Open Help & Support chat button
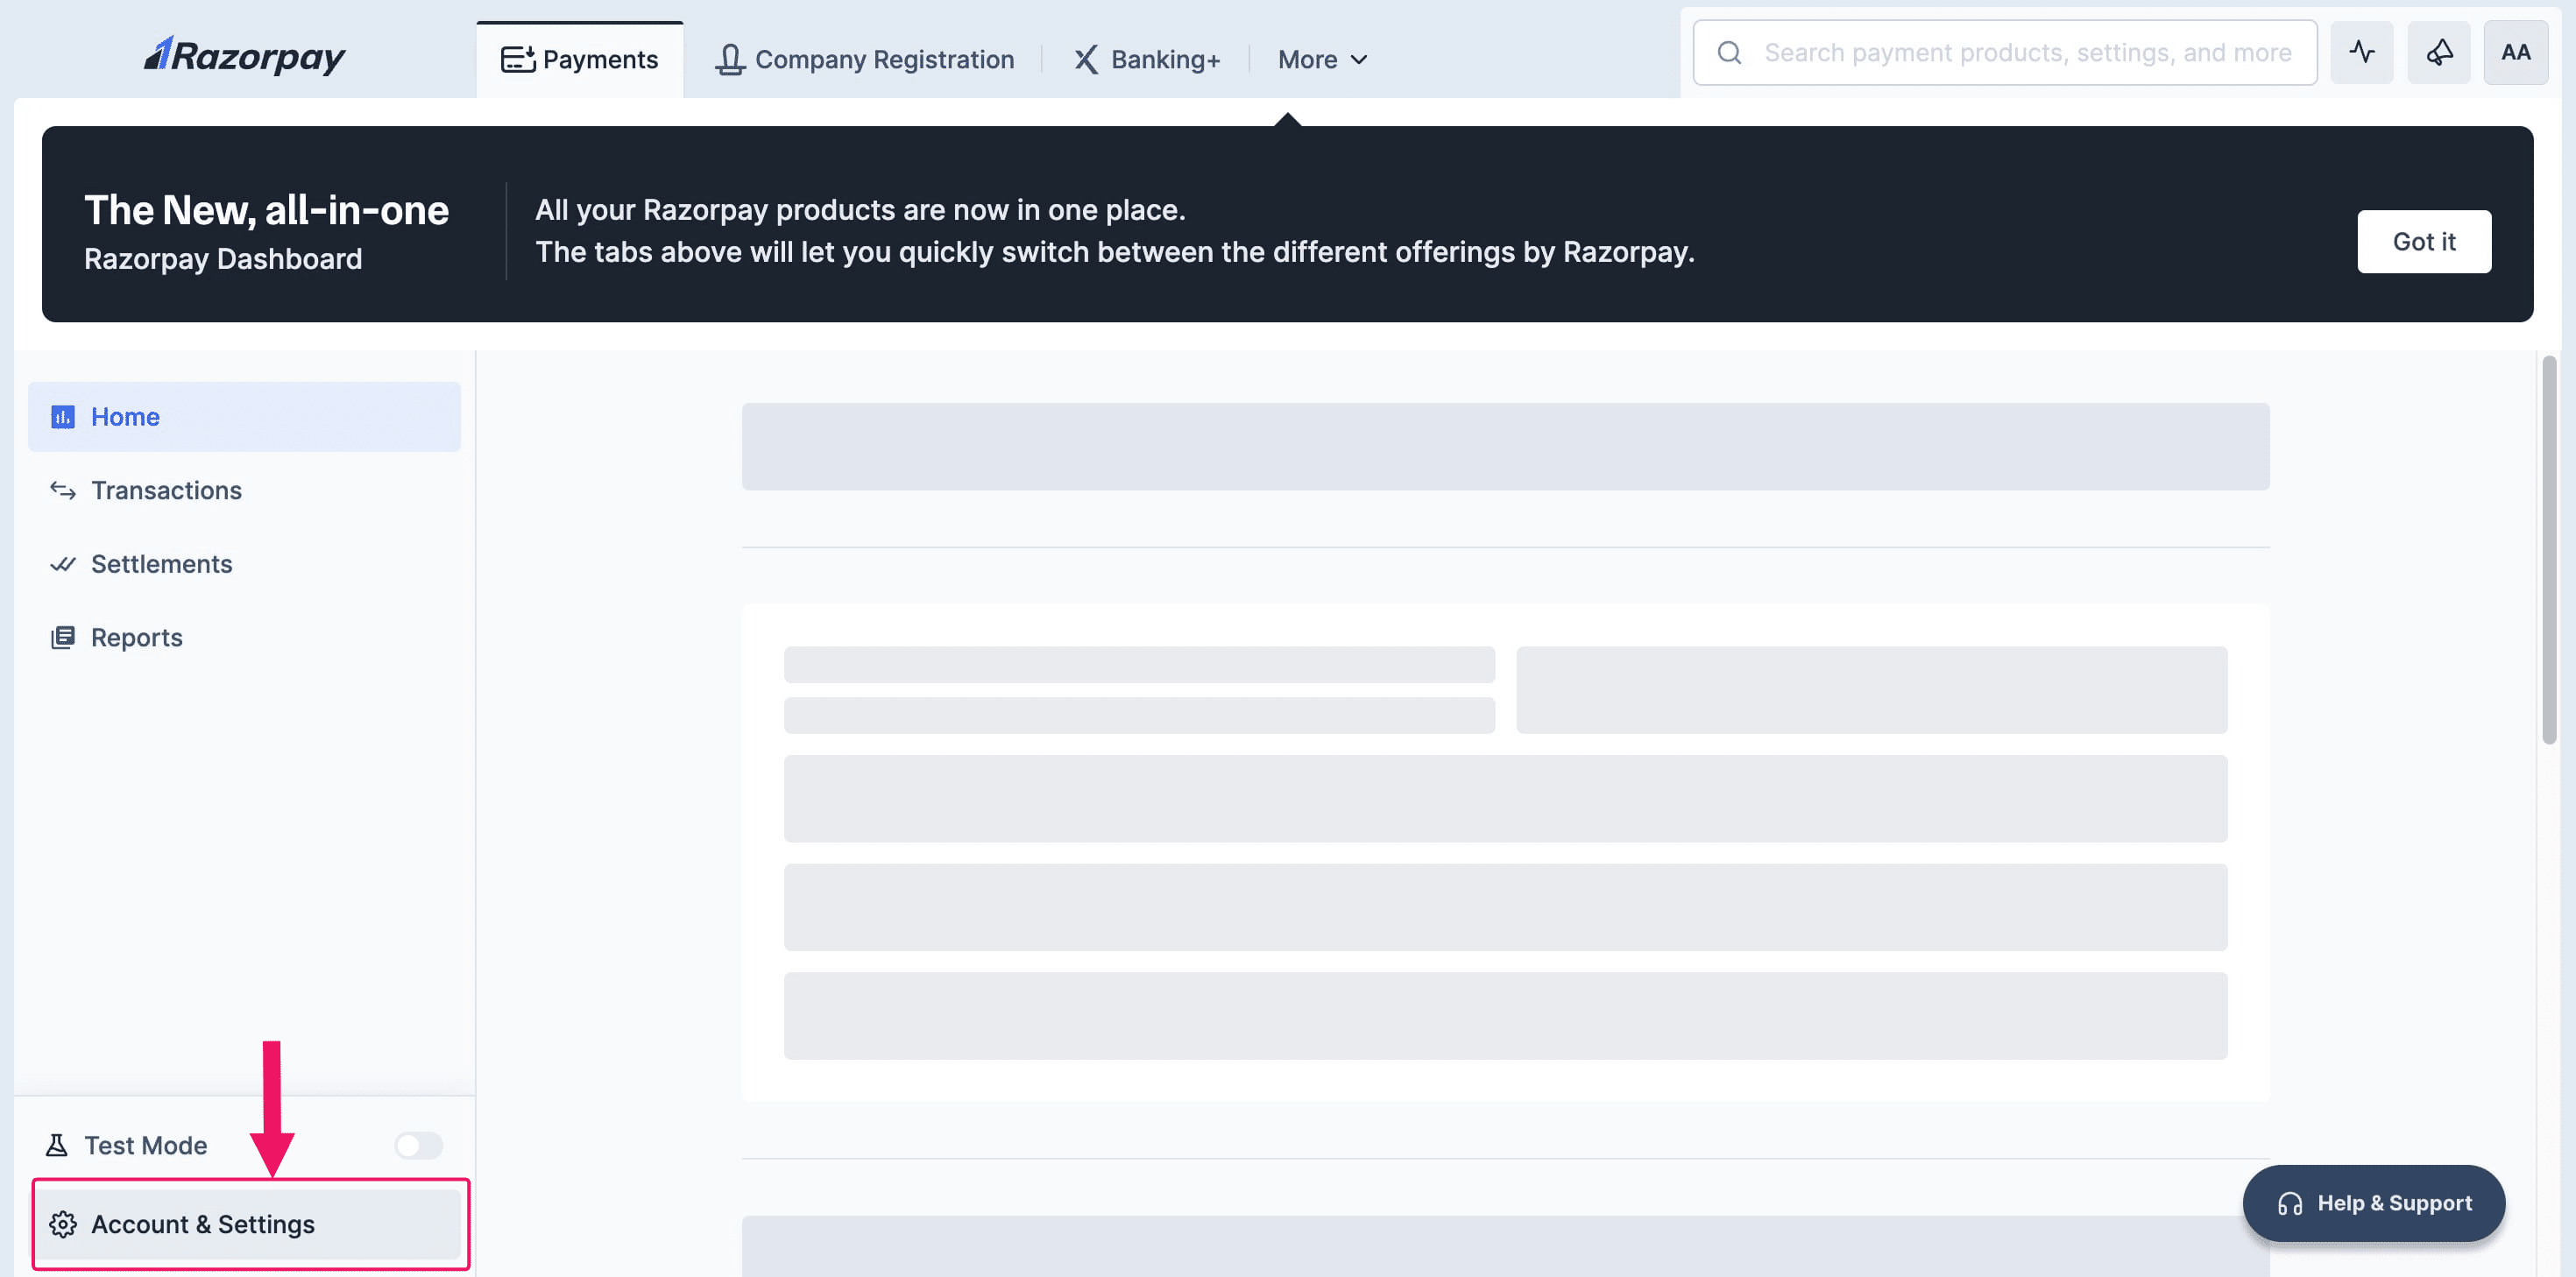The image size is (2576, 1277). (x=2373, y=1203)
